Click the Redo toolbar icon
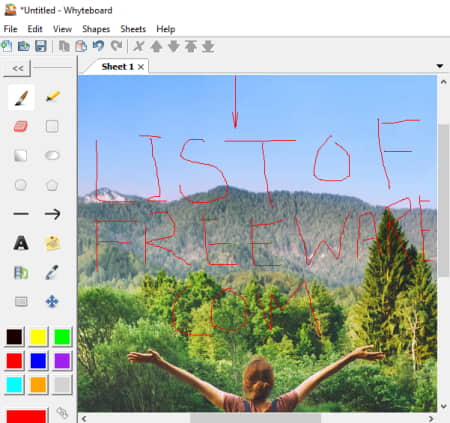The width and height of the screenshot is (450, 423). click(x=116, y=46)
